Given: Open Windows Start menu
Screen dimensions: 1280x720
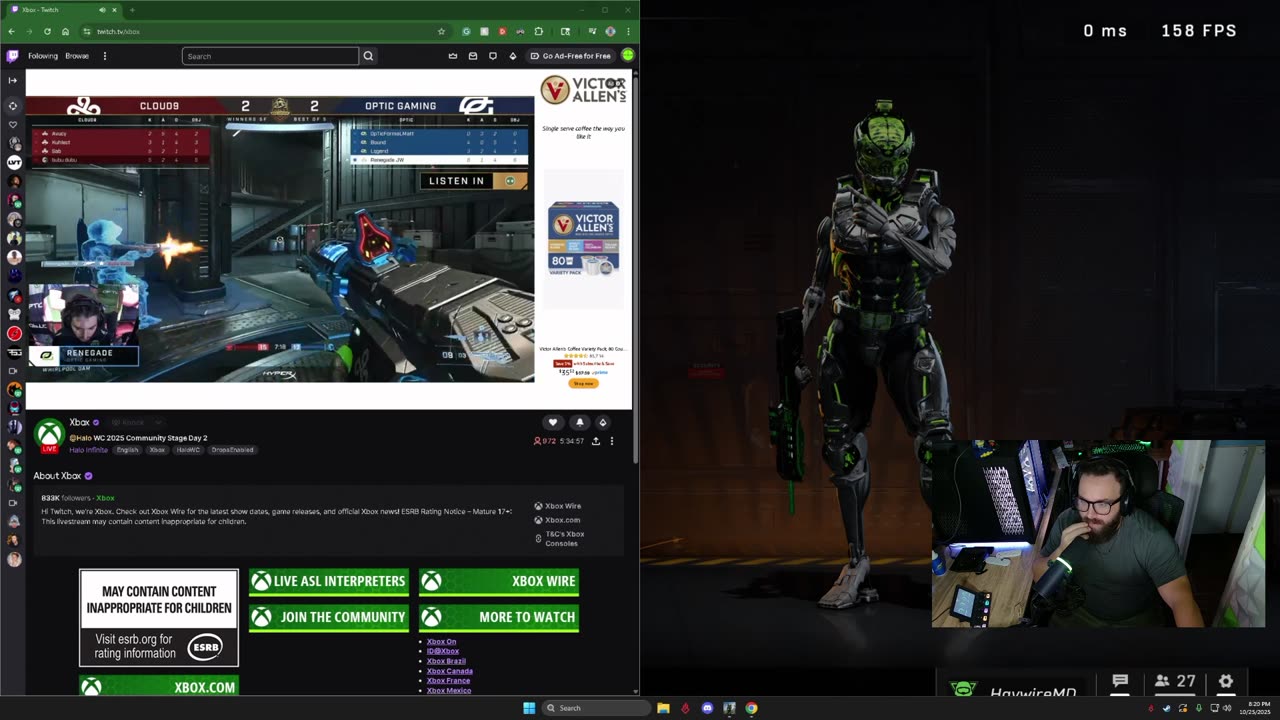Looking at the screenshot, I should (529, 708).
